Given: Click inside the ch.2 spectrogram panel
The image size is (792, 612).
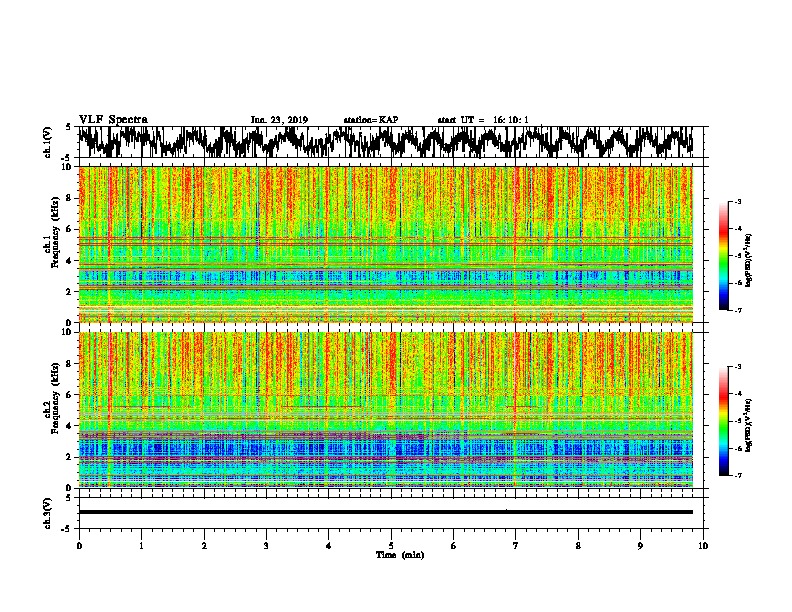Looking at the screenshot, I should pyautogui.click(x=385, y=410).
